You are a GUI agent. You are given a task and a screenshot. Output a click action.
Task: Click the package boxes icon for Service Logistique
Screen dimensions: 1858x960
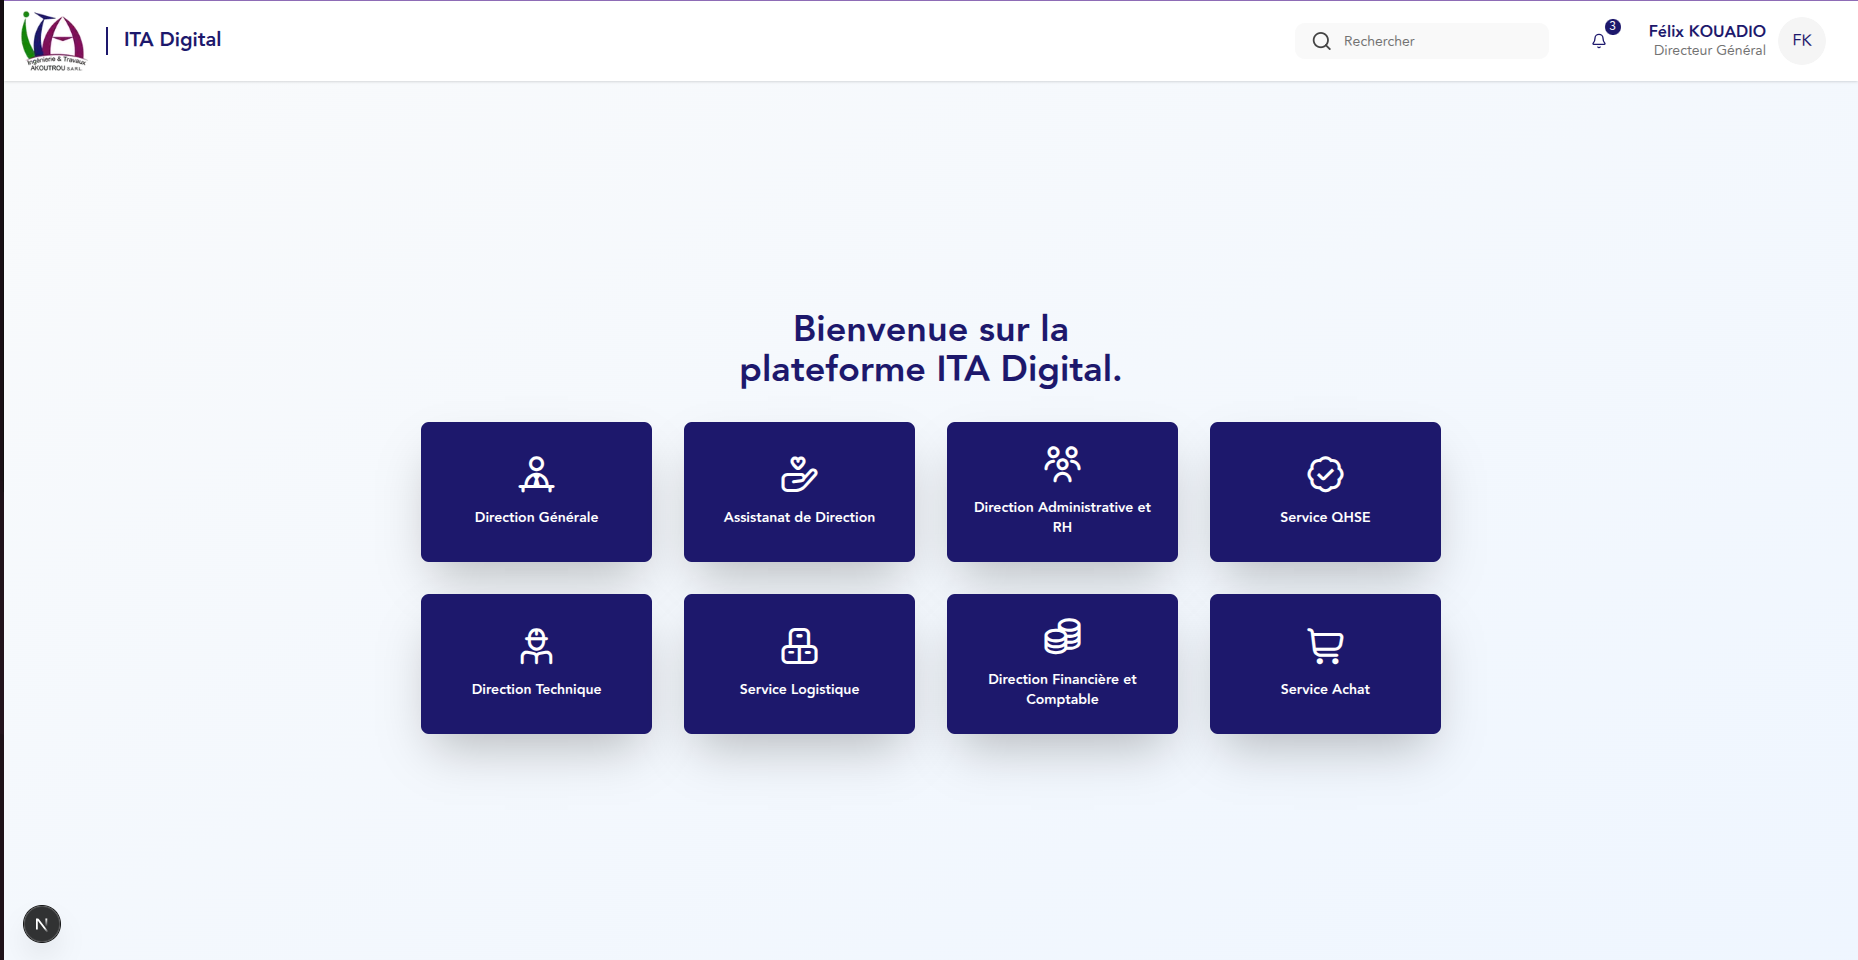799,646
